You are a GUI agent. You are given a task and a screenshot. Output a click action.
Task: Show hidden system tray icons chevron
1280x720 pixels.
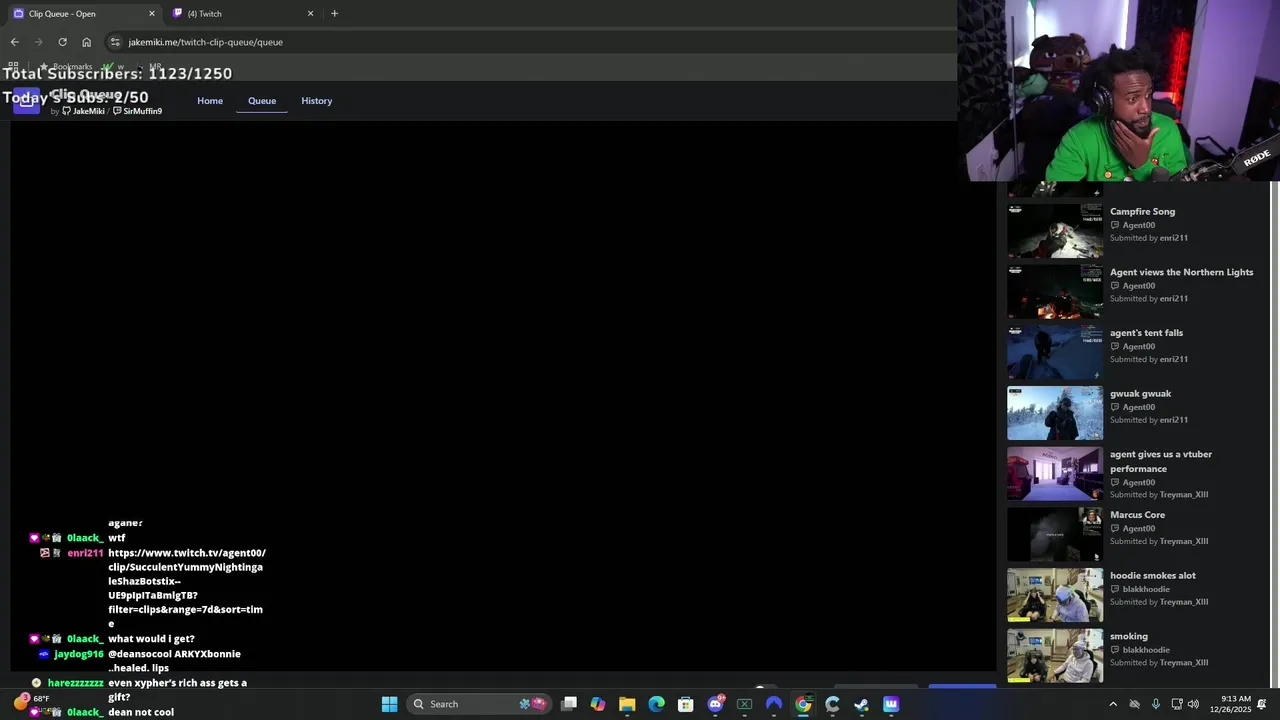coord(1113,704)
